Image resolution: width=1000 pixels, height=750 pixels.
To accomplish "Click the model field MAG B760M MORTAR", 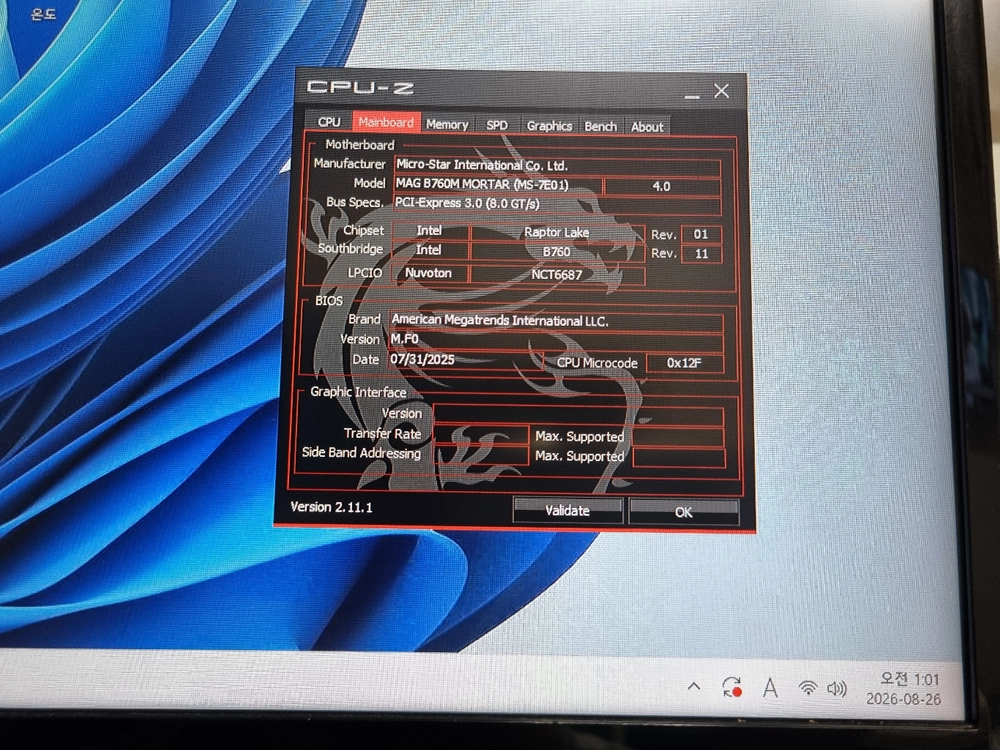I will (497, 185).
